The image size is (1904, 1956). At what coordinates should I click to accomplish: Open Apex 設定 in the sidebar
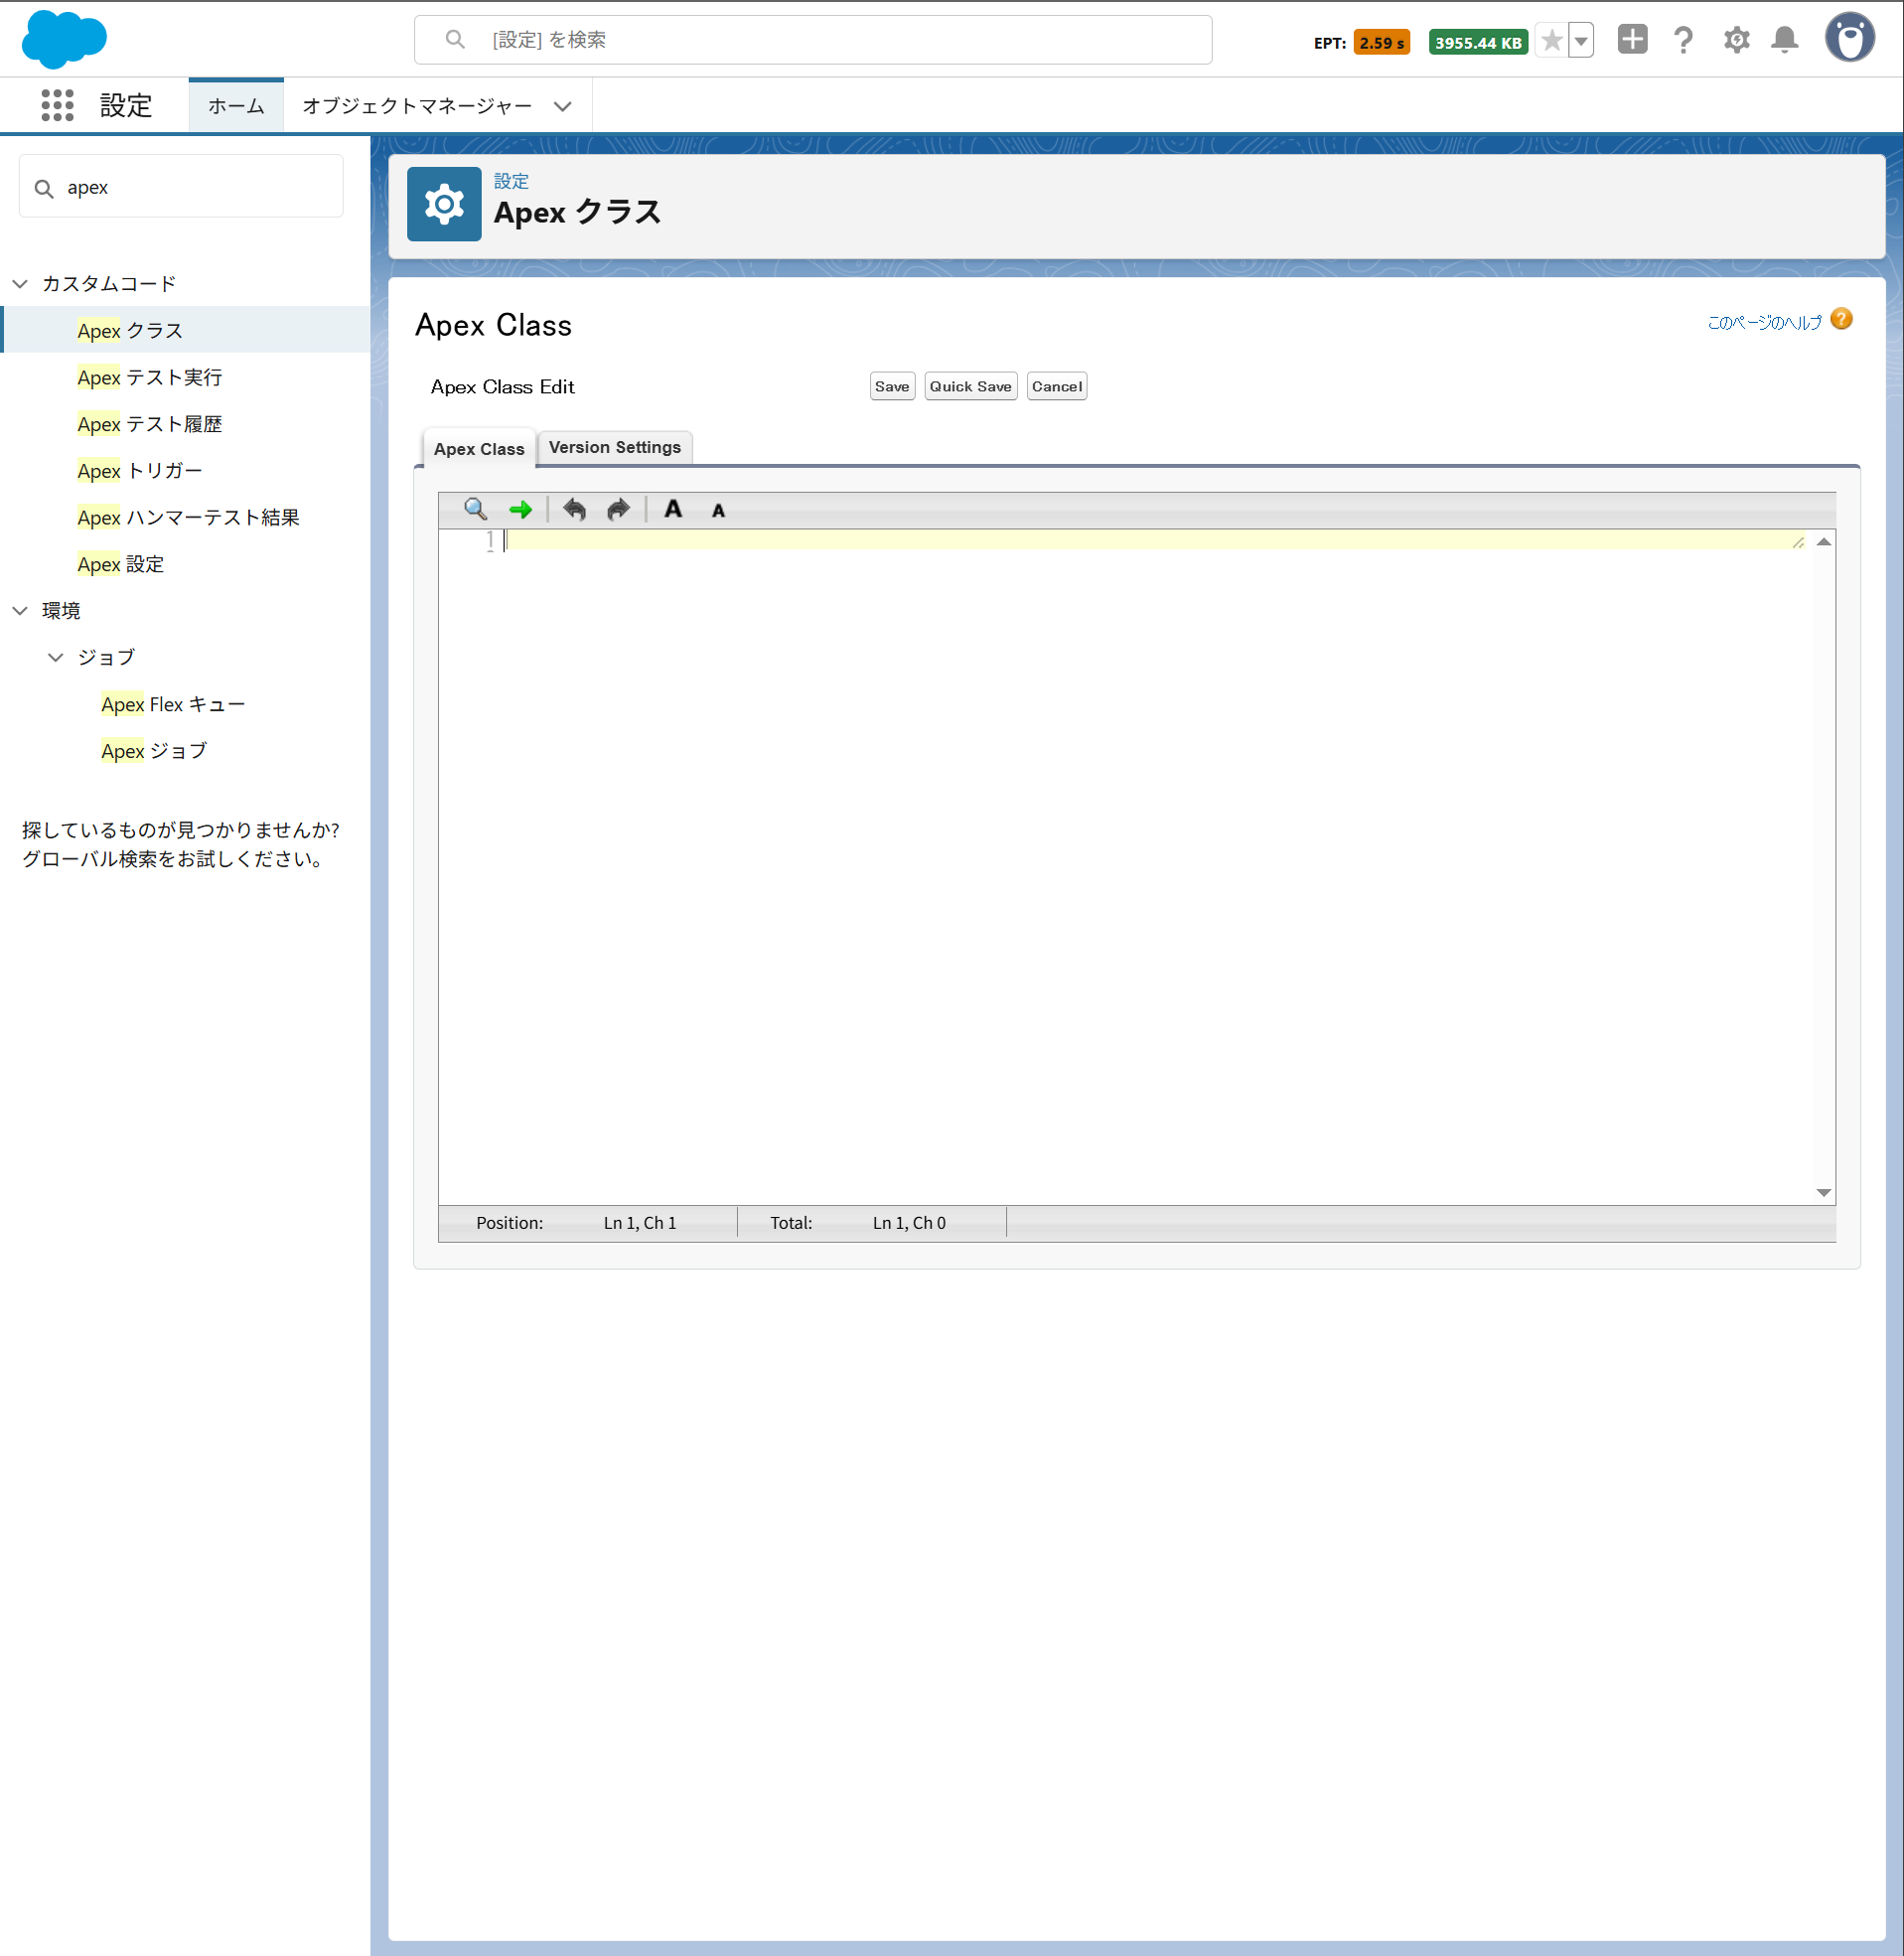click(121, 565)
